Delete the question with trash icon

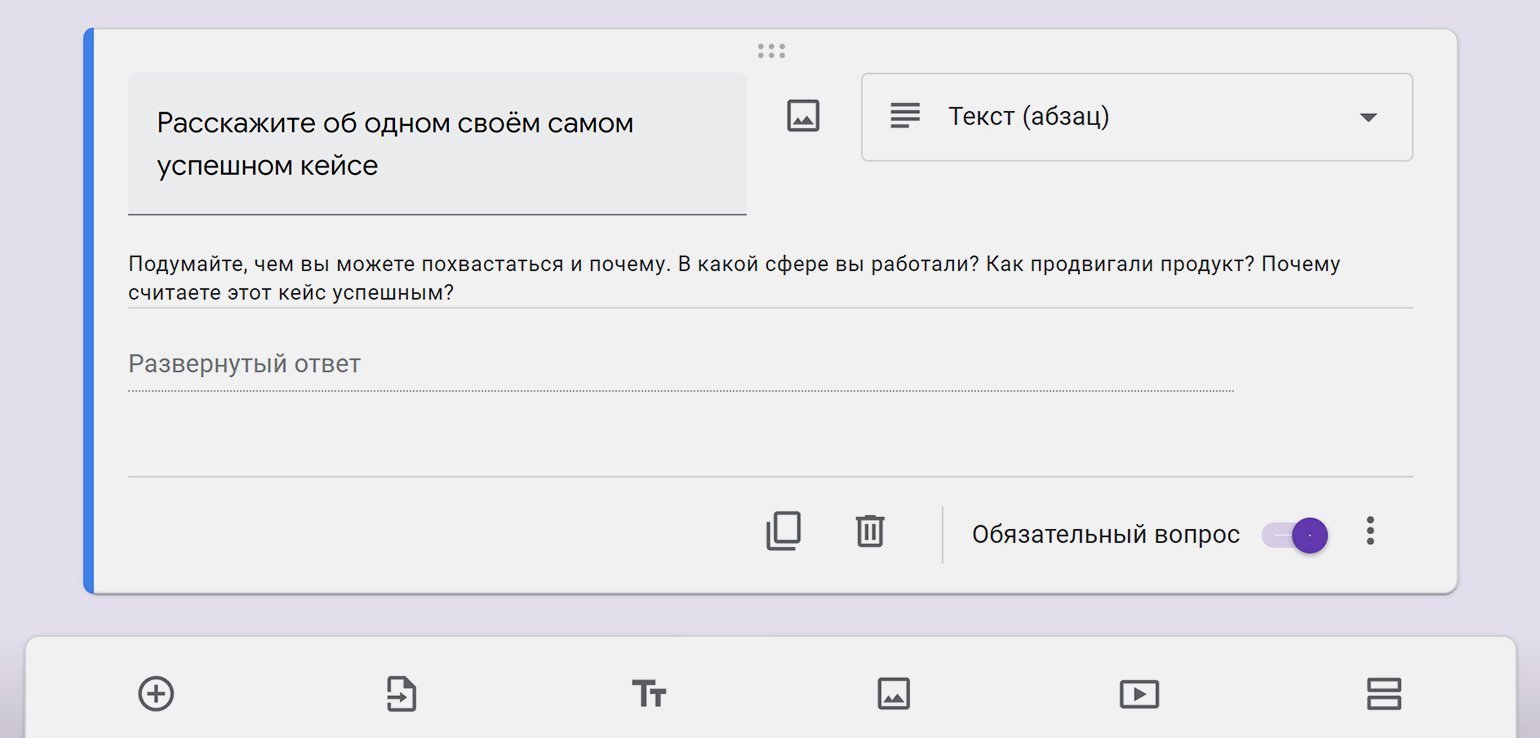[870, 531]
